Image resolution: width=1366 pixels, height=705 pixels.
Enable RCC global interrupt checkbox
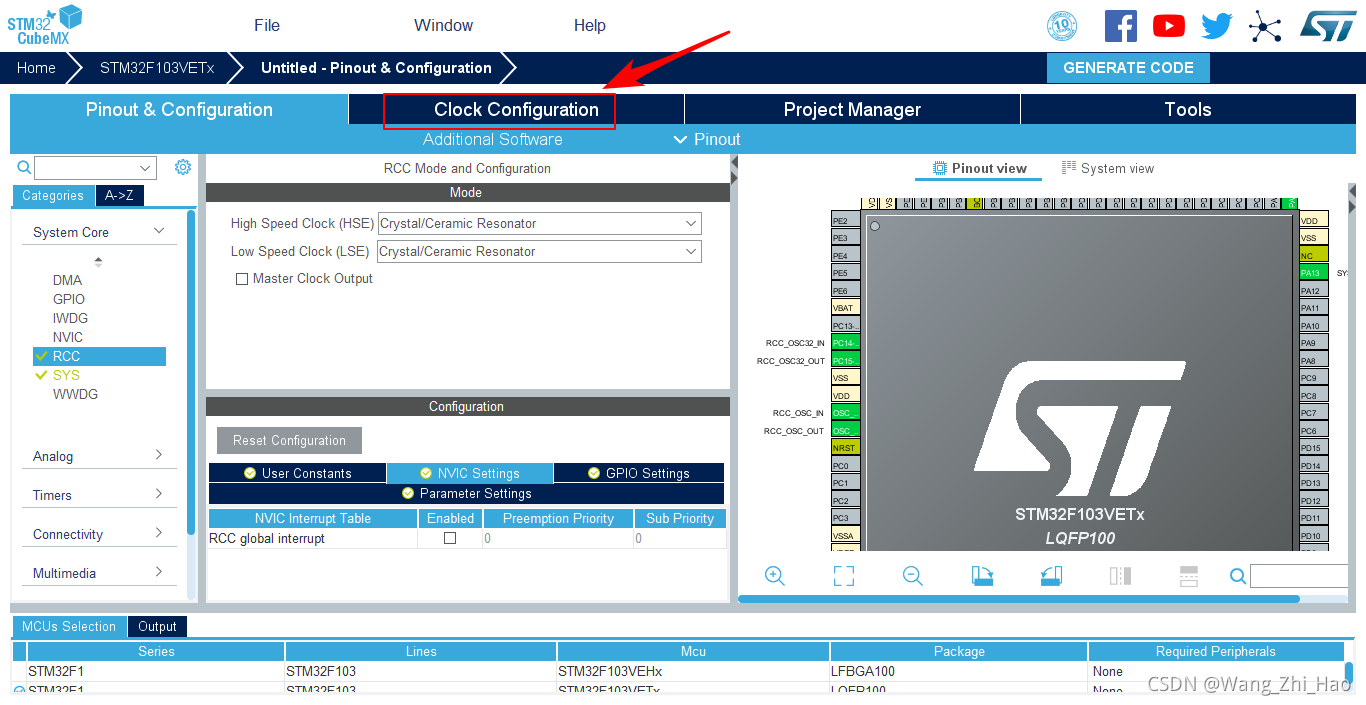(450, 538)
